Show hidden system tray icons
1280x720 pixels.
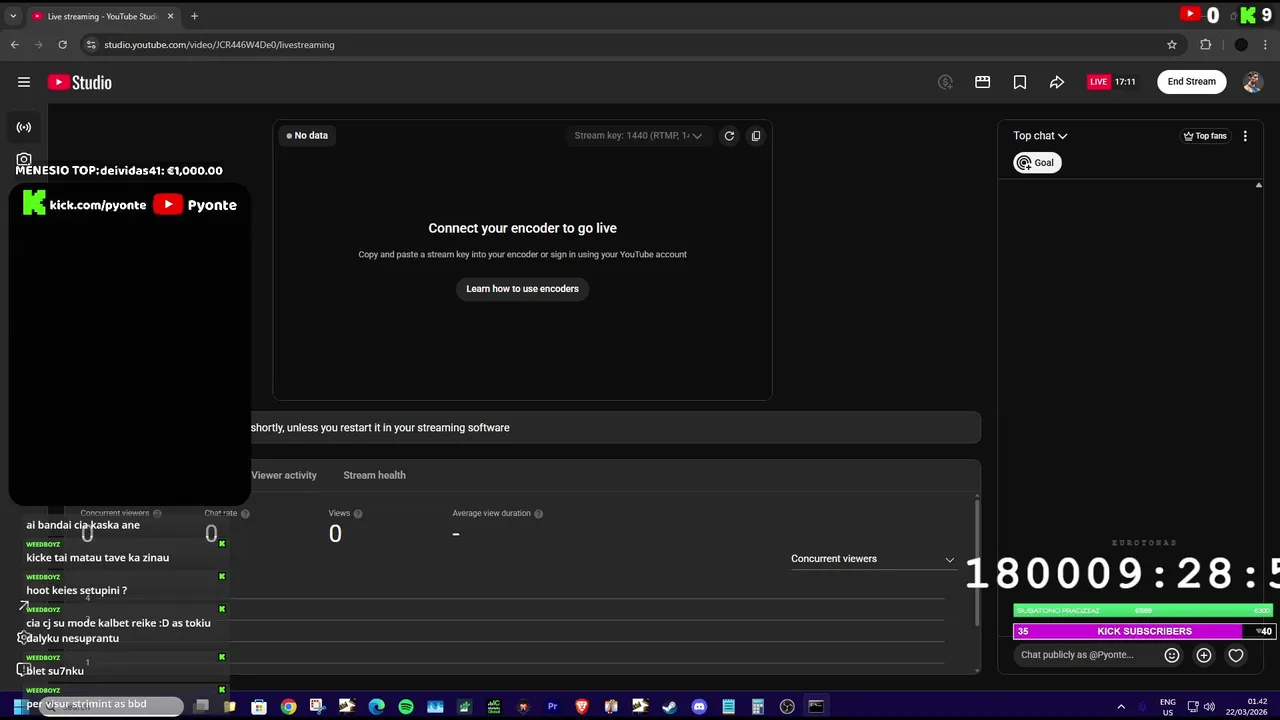[x=1121, y=707]
